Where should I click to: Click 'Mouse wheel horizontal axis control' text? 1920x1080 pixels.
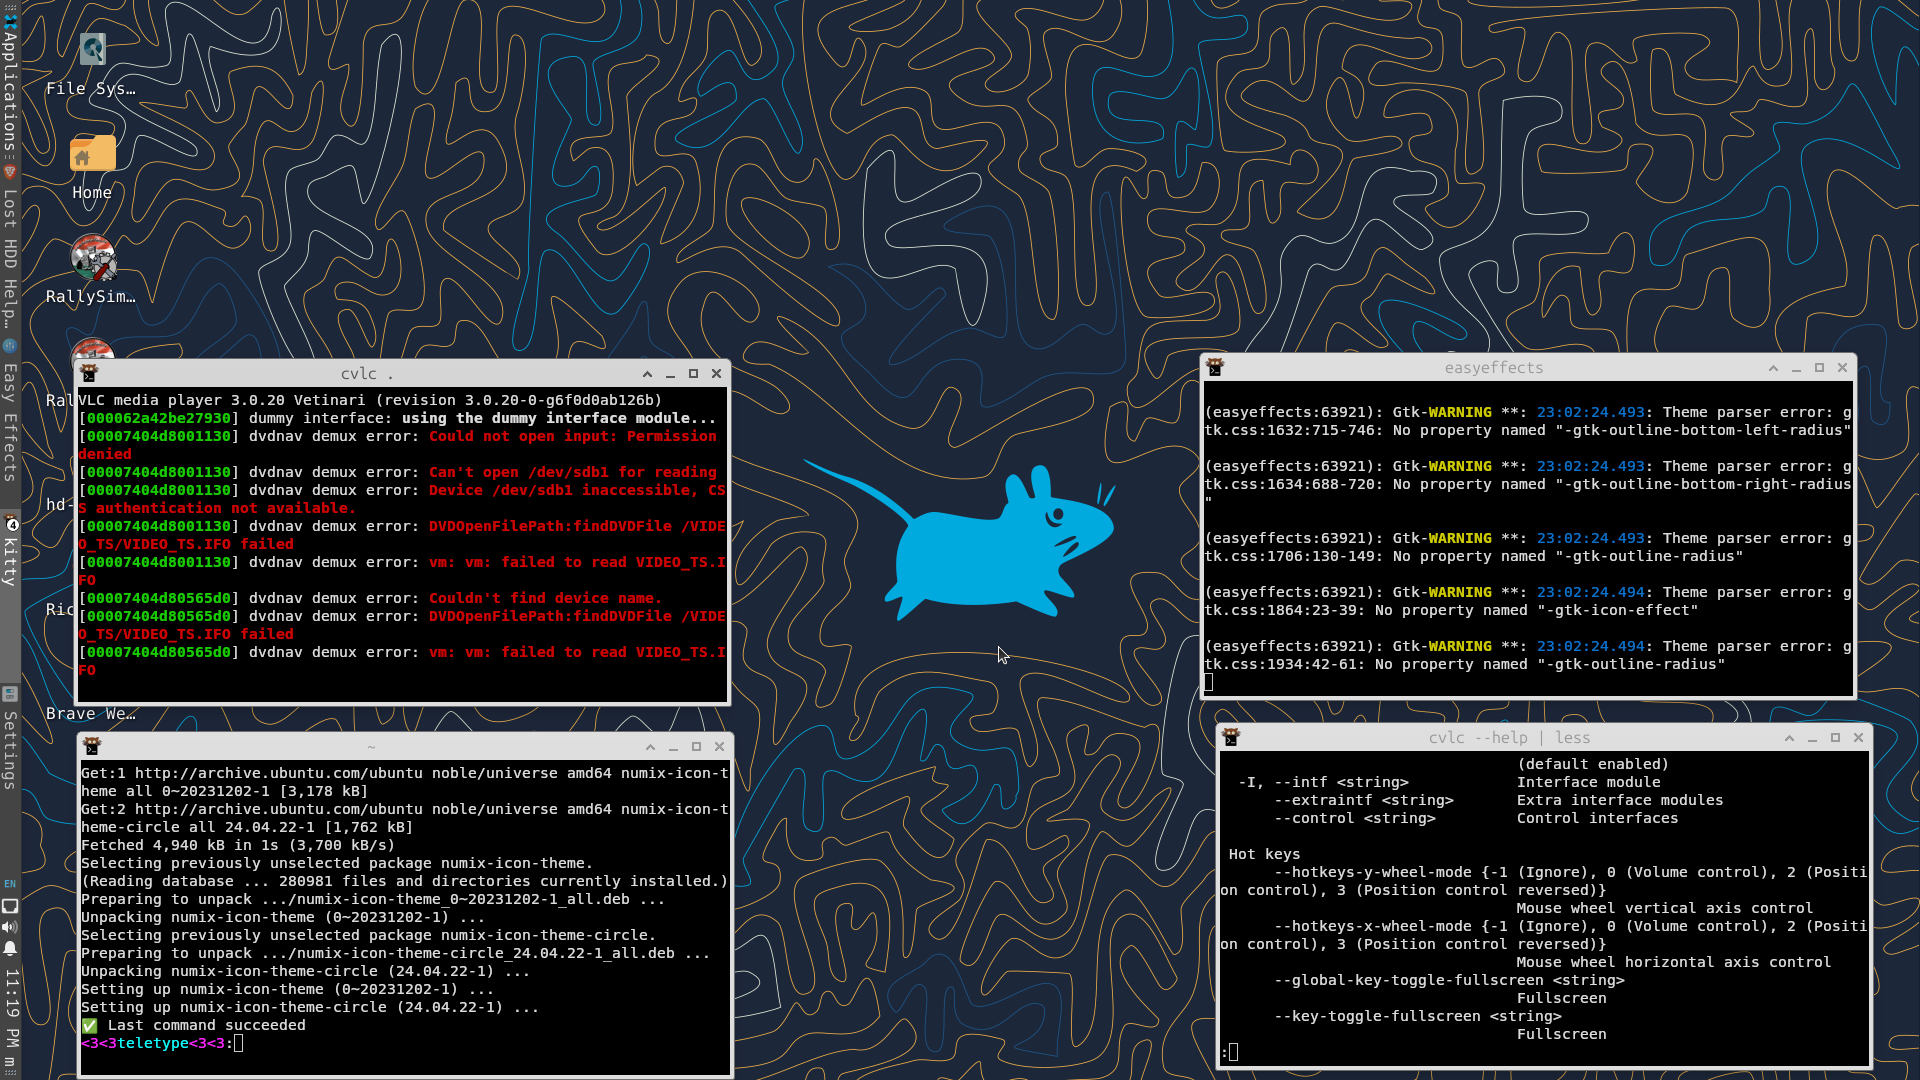1674,962
